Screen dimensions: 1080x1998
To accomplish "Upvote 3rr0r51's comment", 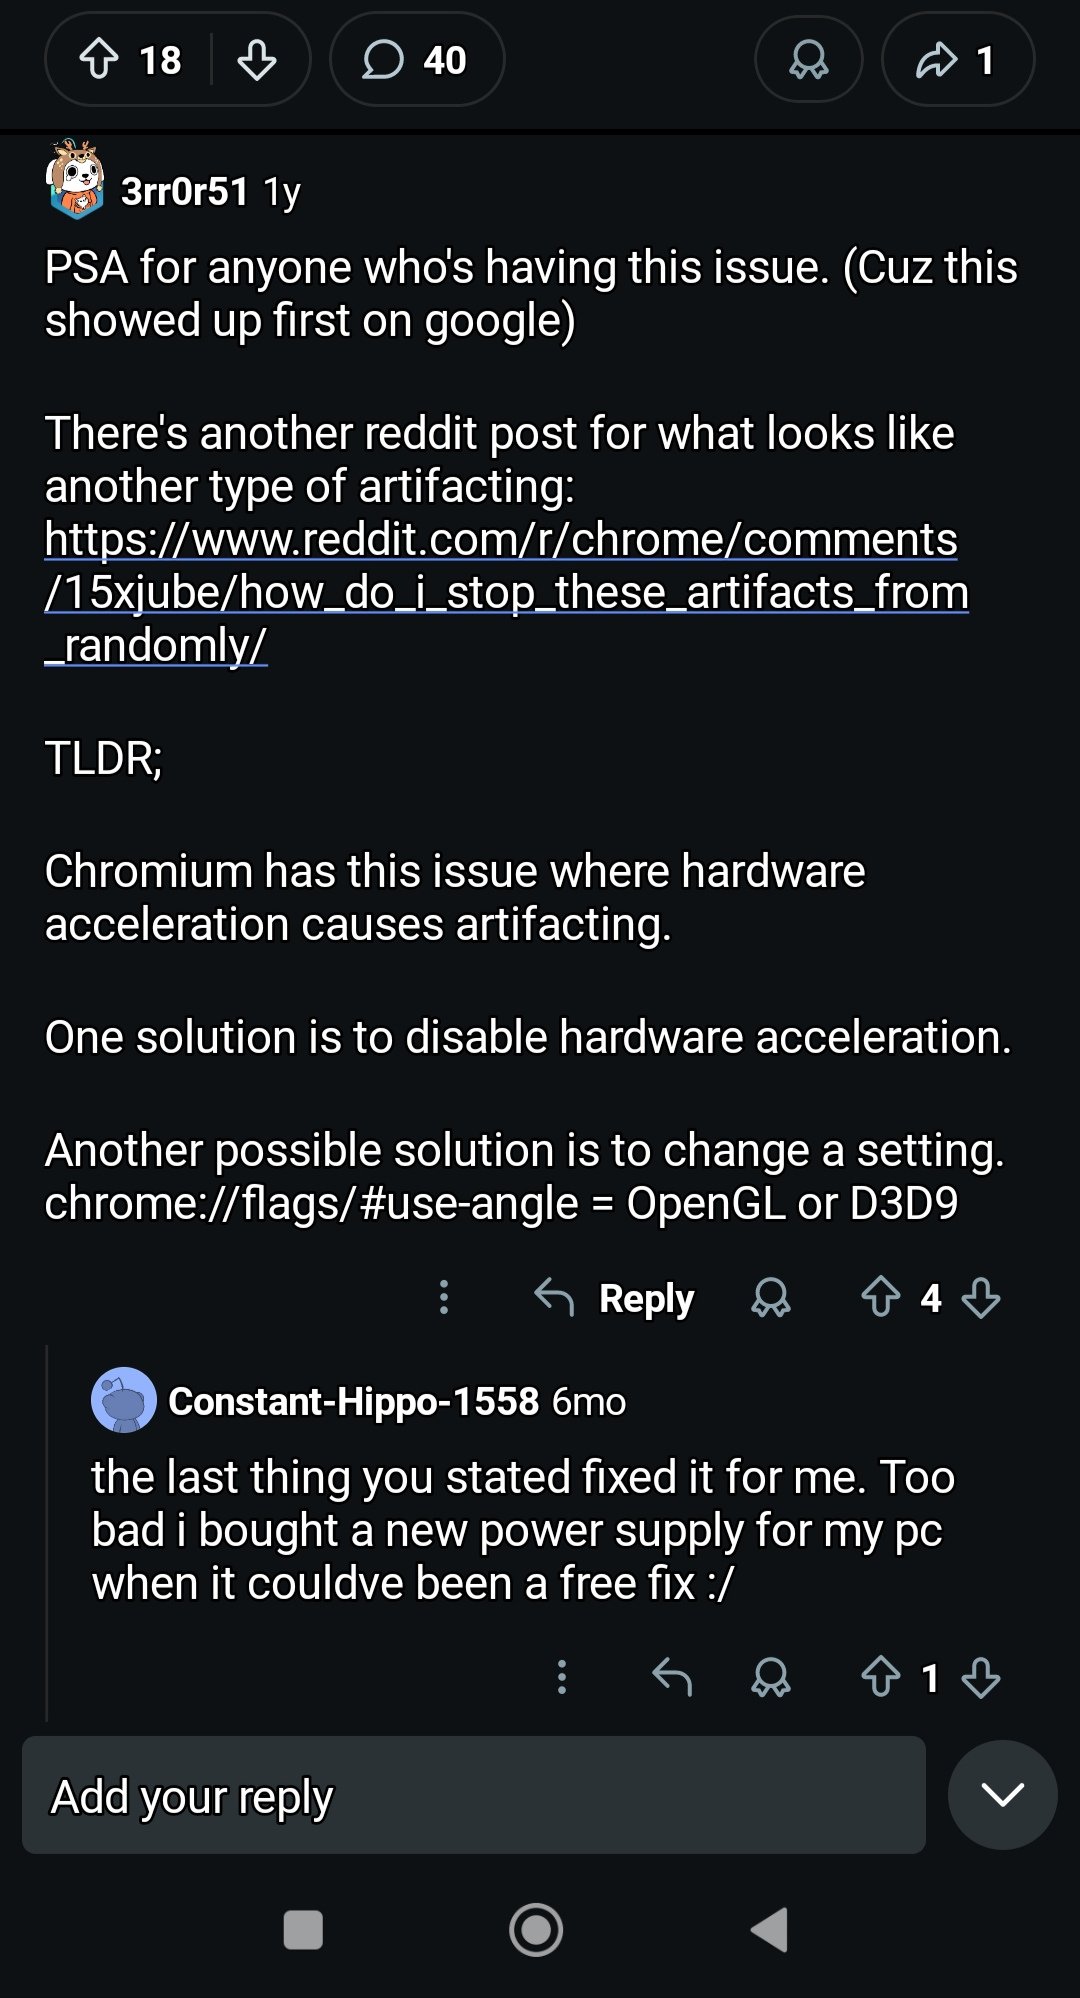I will [x=881, y=1297].
